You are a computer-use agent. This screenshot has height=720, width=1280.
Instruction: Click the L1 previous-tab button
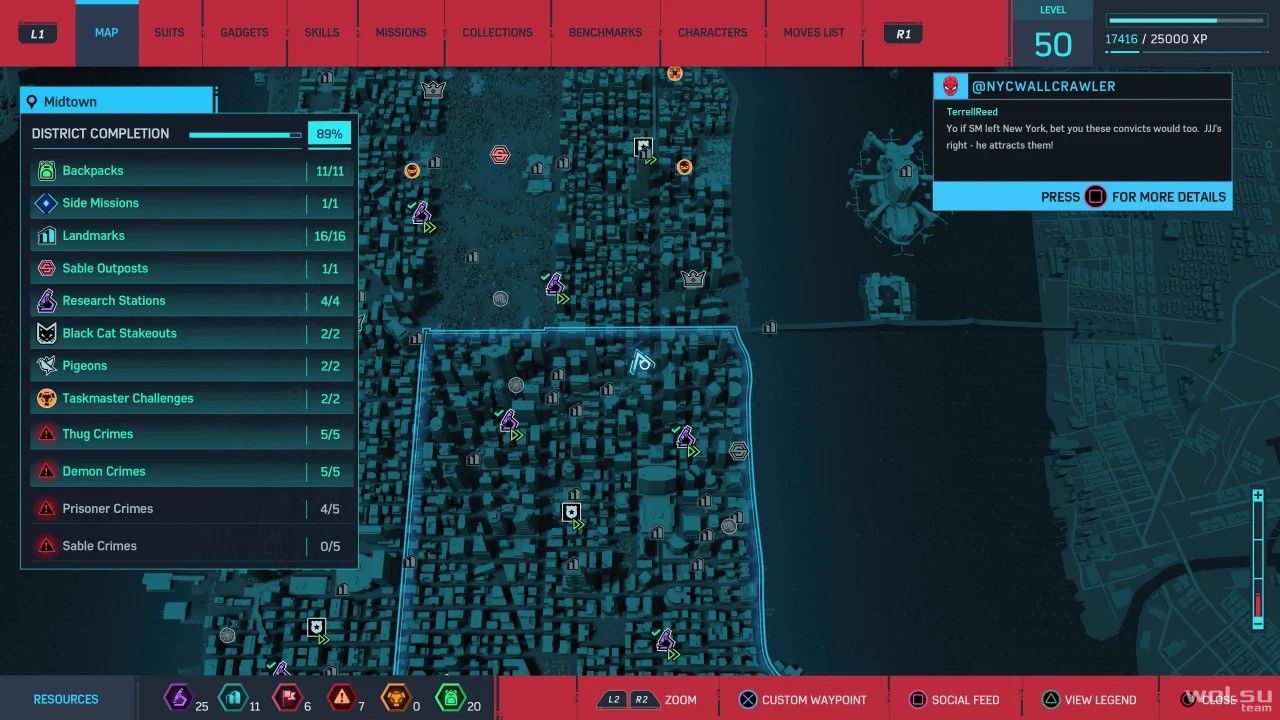point(38,33)
